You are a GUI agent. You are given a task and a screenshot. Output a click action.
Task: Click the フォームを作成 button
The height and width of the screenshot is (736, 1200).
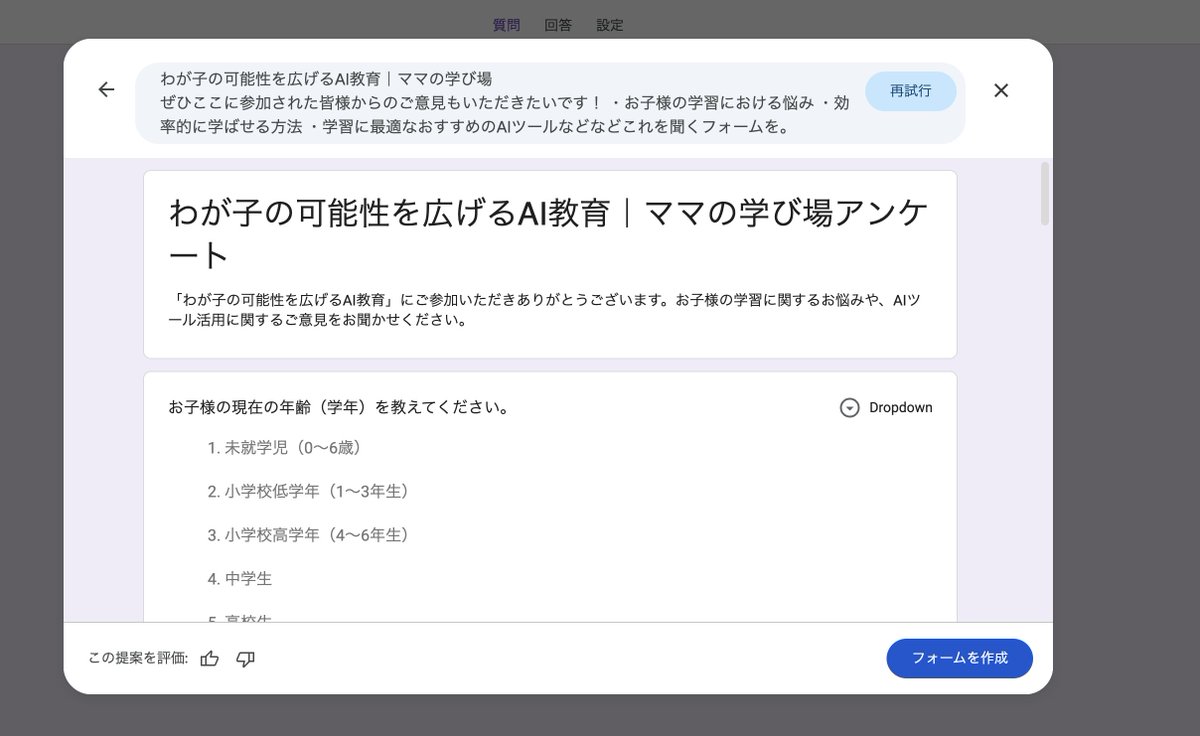(x=959, y=658)
